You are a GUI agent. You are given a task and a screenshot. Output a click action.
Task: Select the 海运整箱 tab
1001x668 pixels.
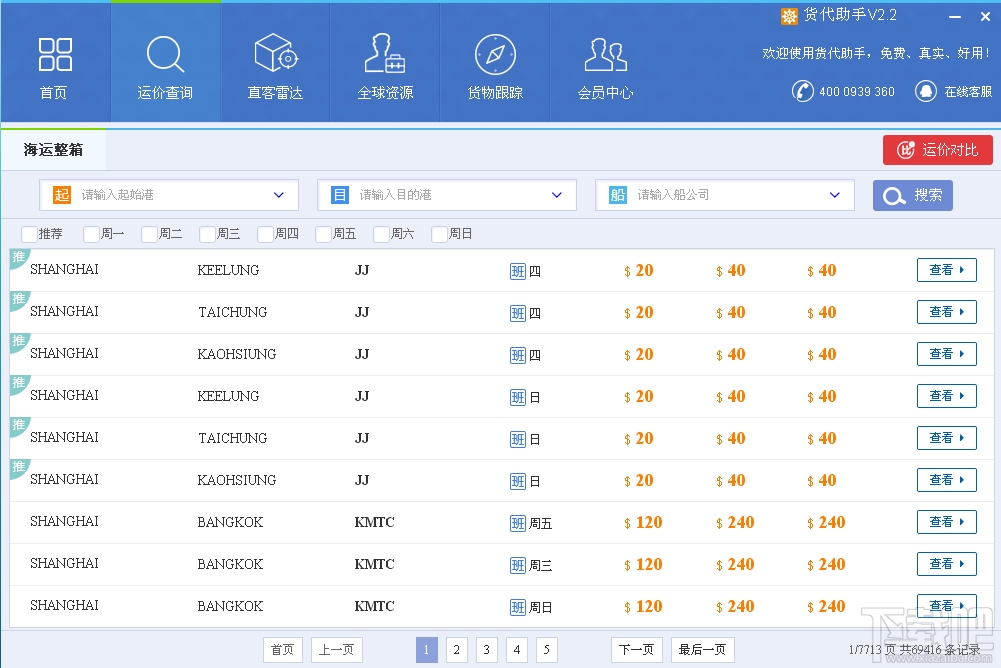[54, 150]
